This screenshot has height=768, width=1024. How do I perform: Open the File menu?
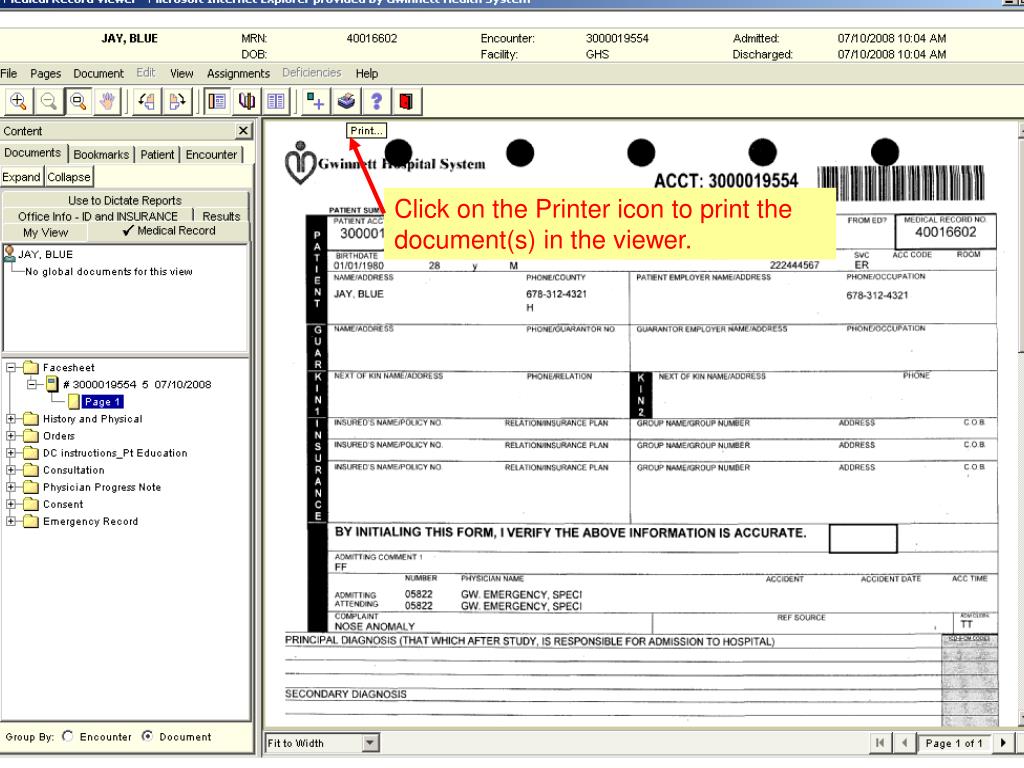click(9, 73)
